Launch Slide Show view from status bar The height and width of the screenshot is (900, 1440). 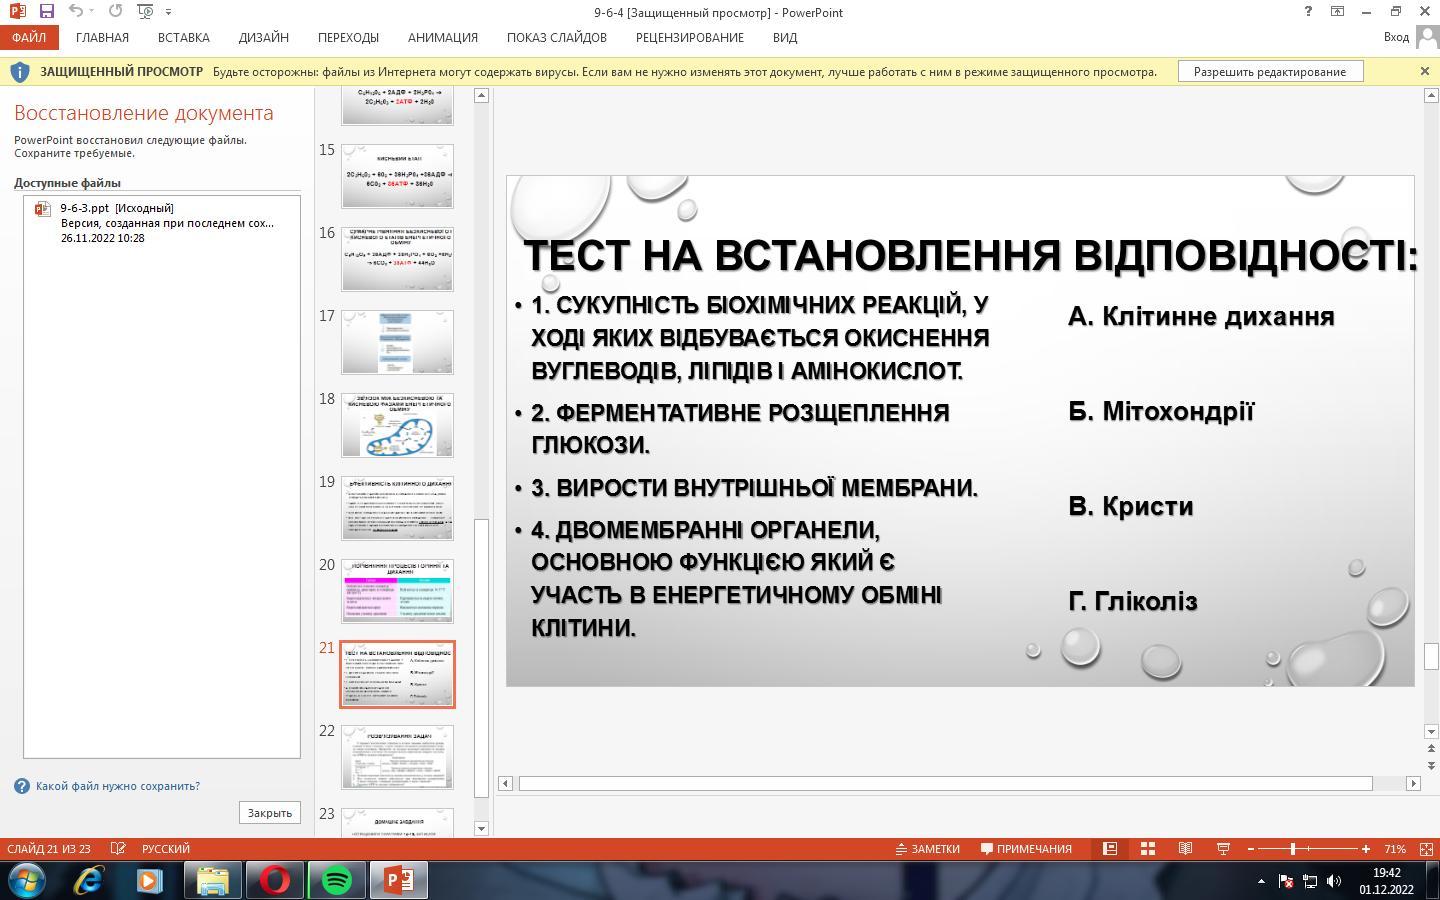(x=1222, y=849)
